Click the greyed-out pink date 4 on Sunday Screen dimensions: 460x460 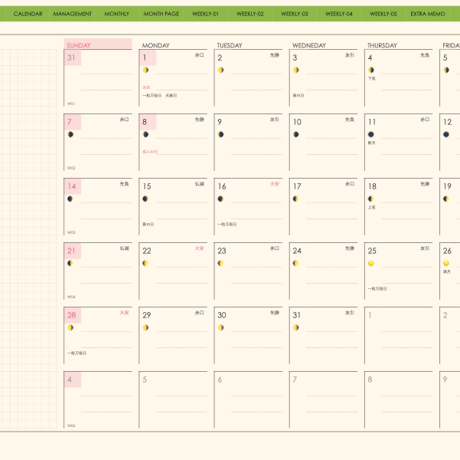click(70, 379)
